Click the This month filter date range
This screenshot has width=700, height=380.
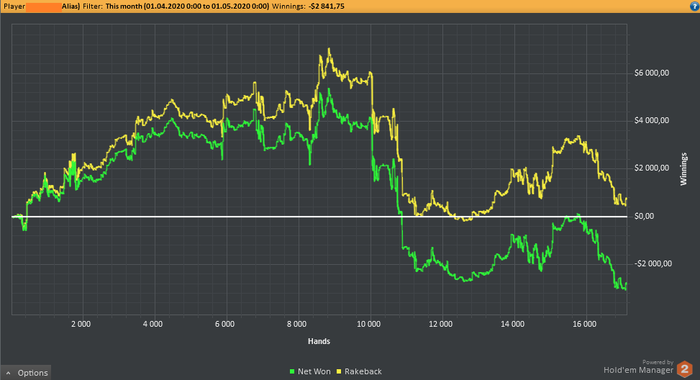187,6
